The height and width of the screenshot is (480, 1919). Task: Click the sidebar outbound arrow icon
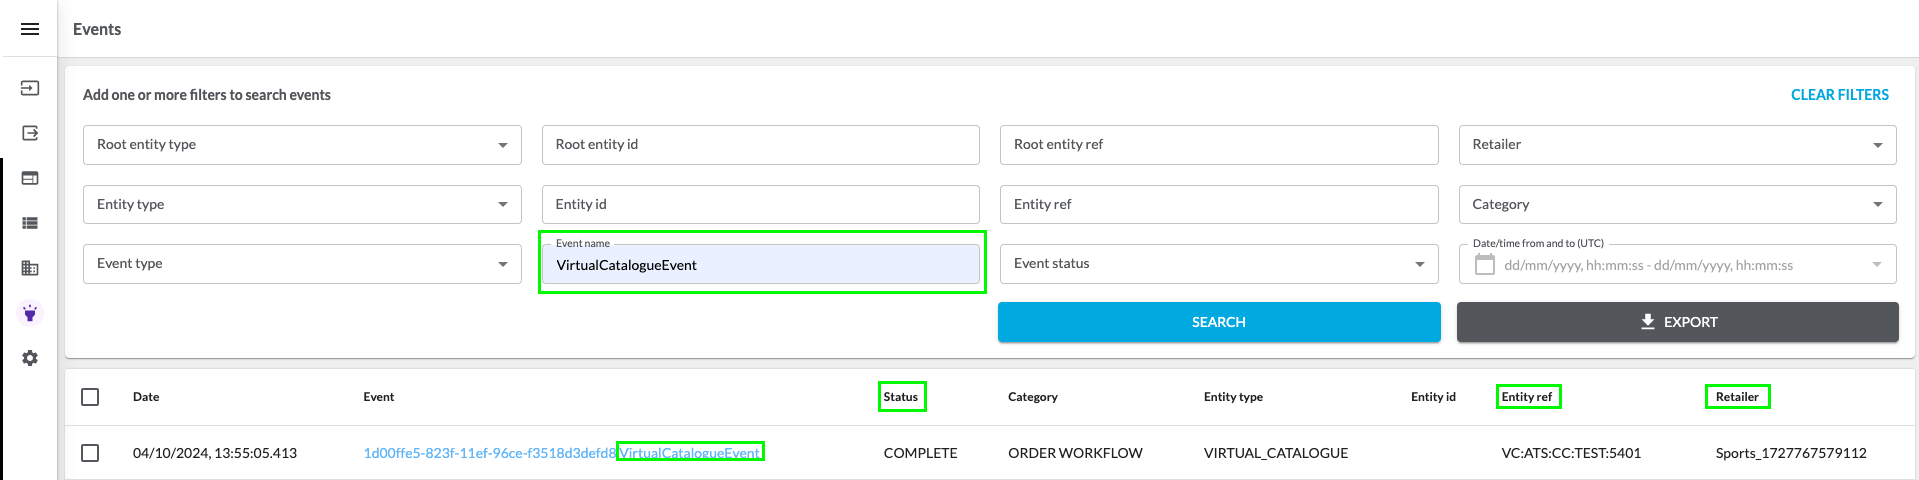30,133
